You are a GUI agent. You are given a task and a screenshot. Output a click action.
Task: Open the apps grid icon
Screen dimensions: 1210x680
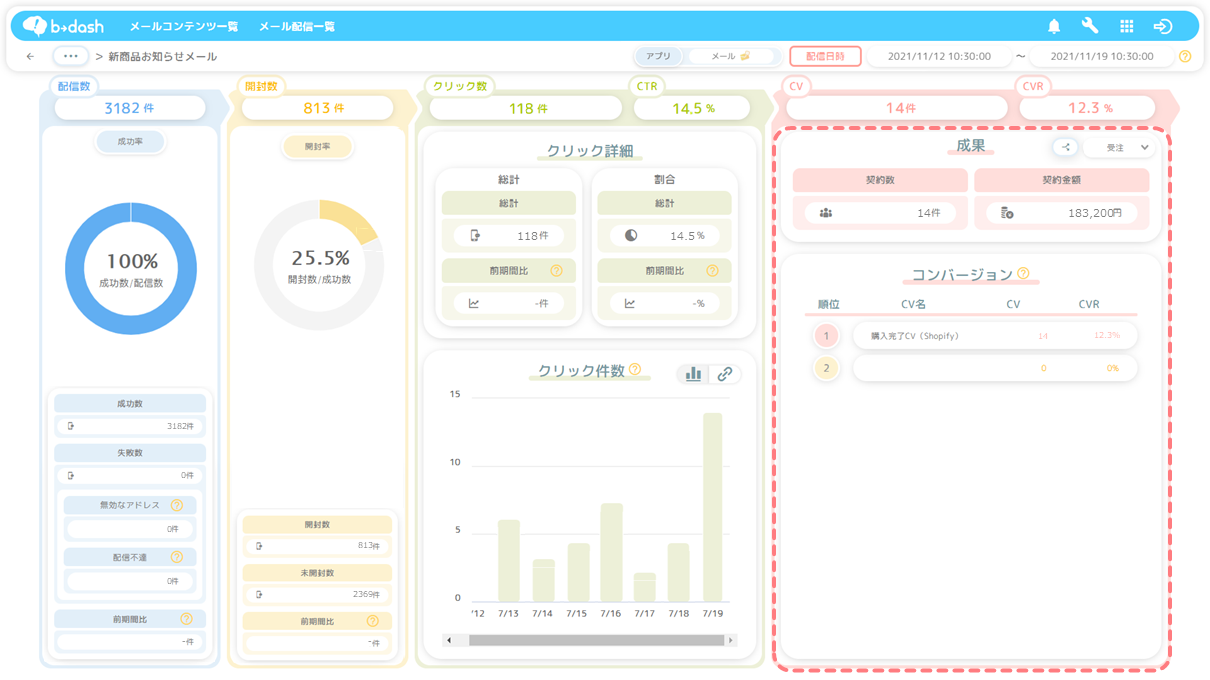(1126, 26)
